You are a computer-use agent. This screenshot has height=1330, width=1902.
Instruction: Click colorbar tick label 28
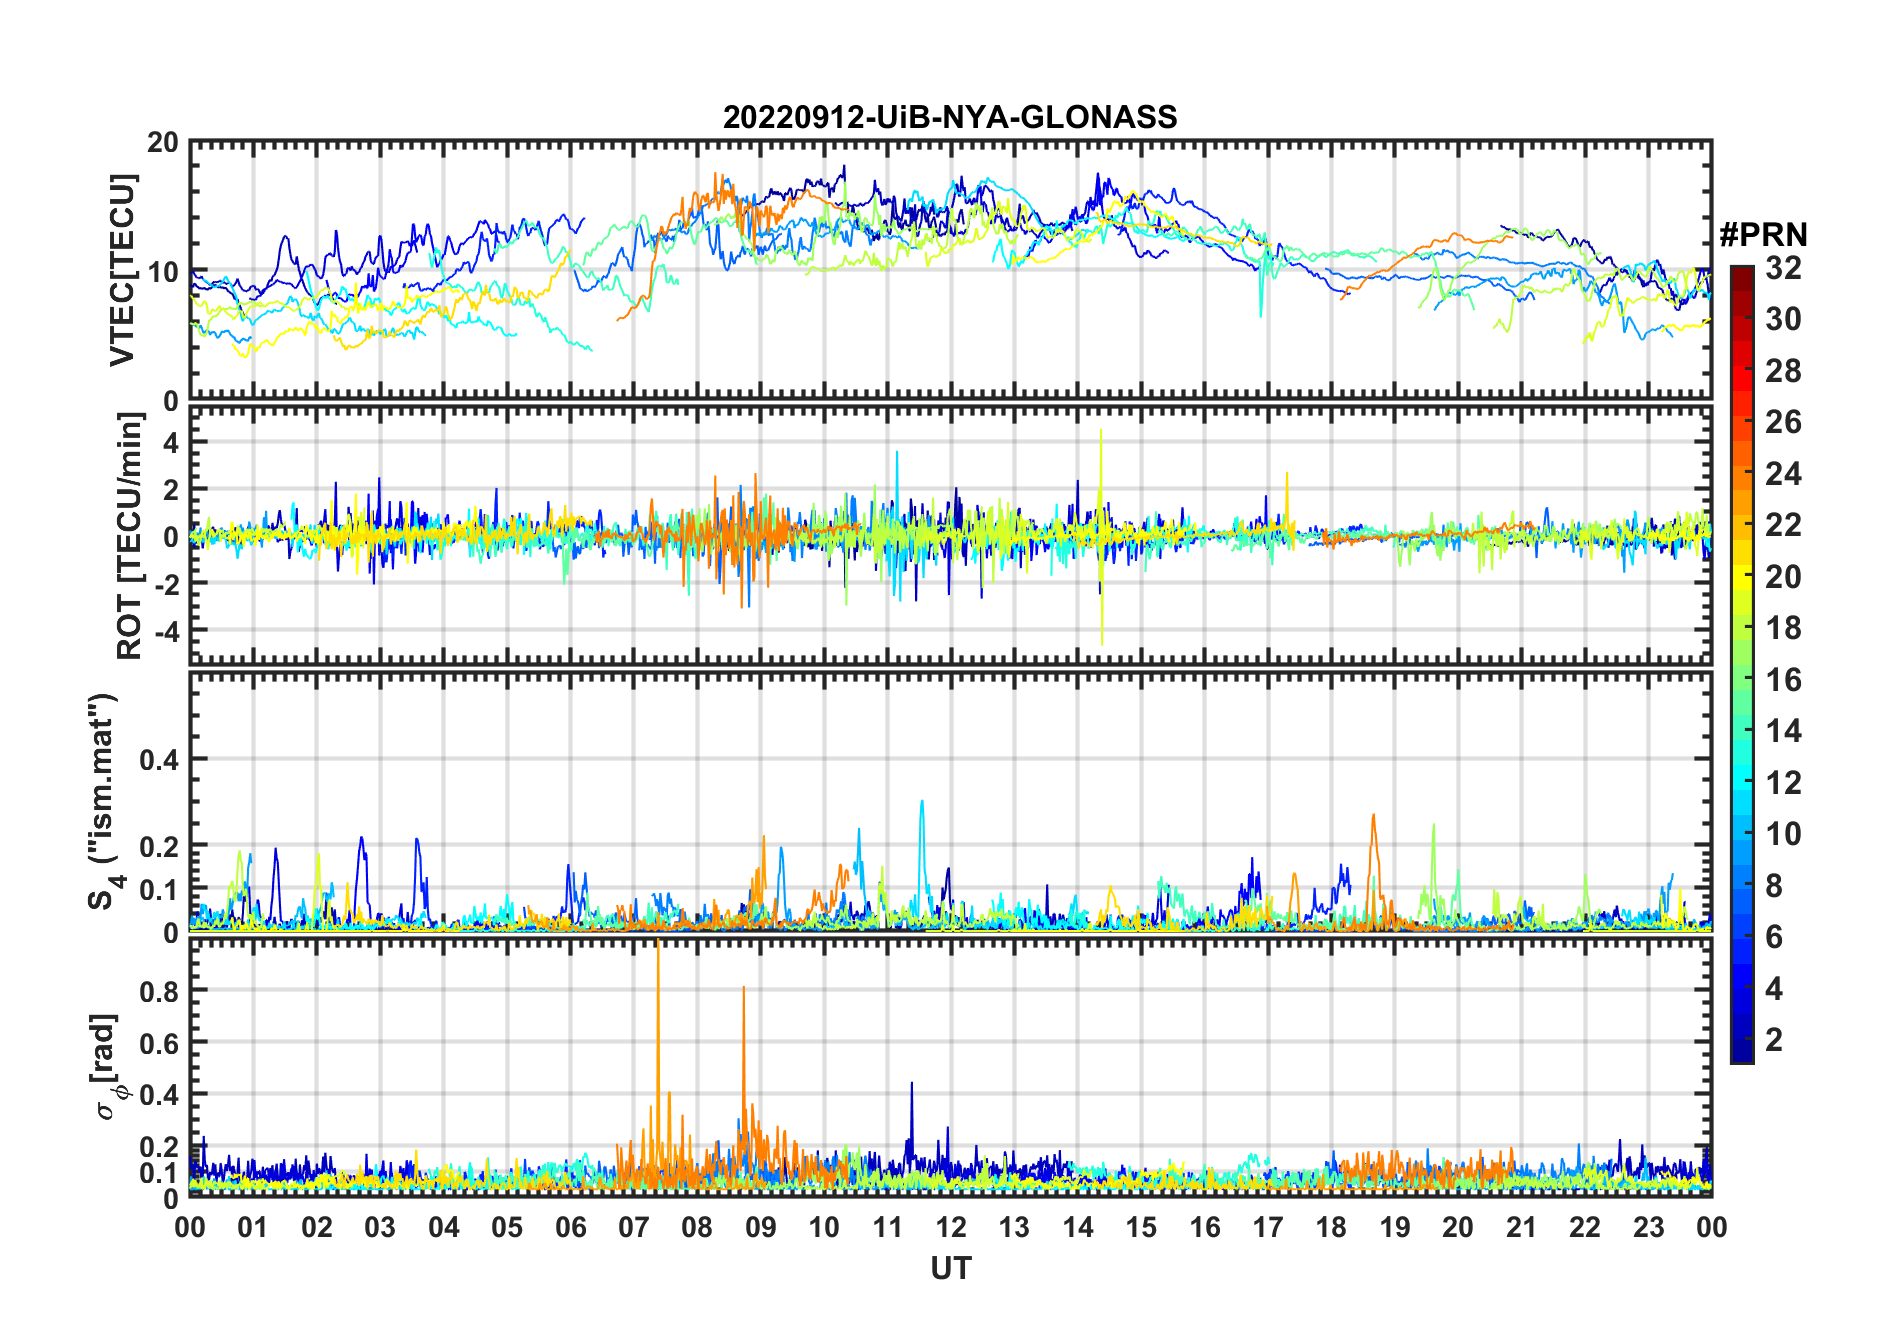[x=1784, y=370]
